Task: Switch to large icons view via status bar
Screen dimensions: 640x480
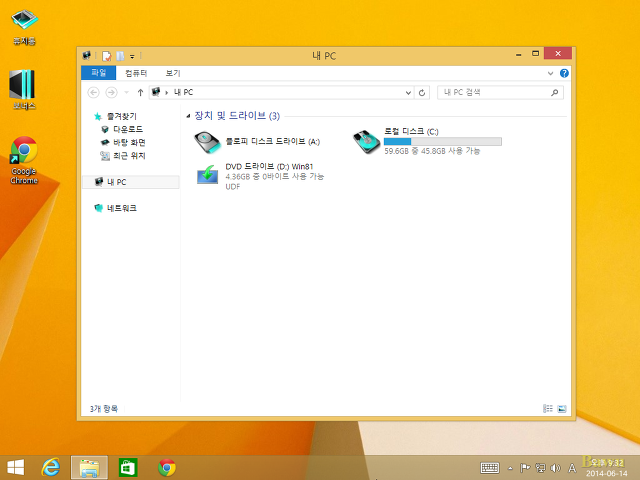Action: tap(562, 409)
